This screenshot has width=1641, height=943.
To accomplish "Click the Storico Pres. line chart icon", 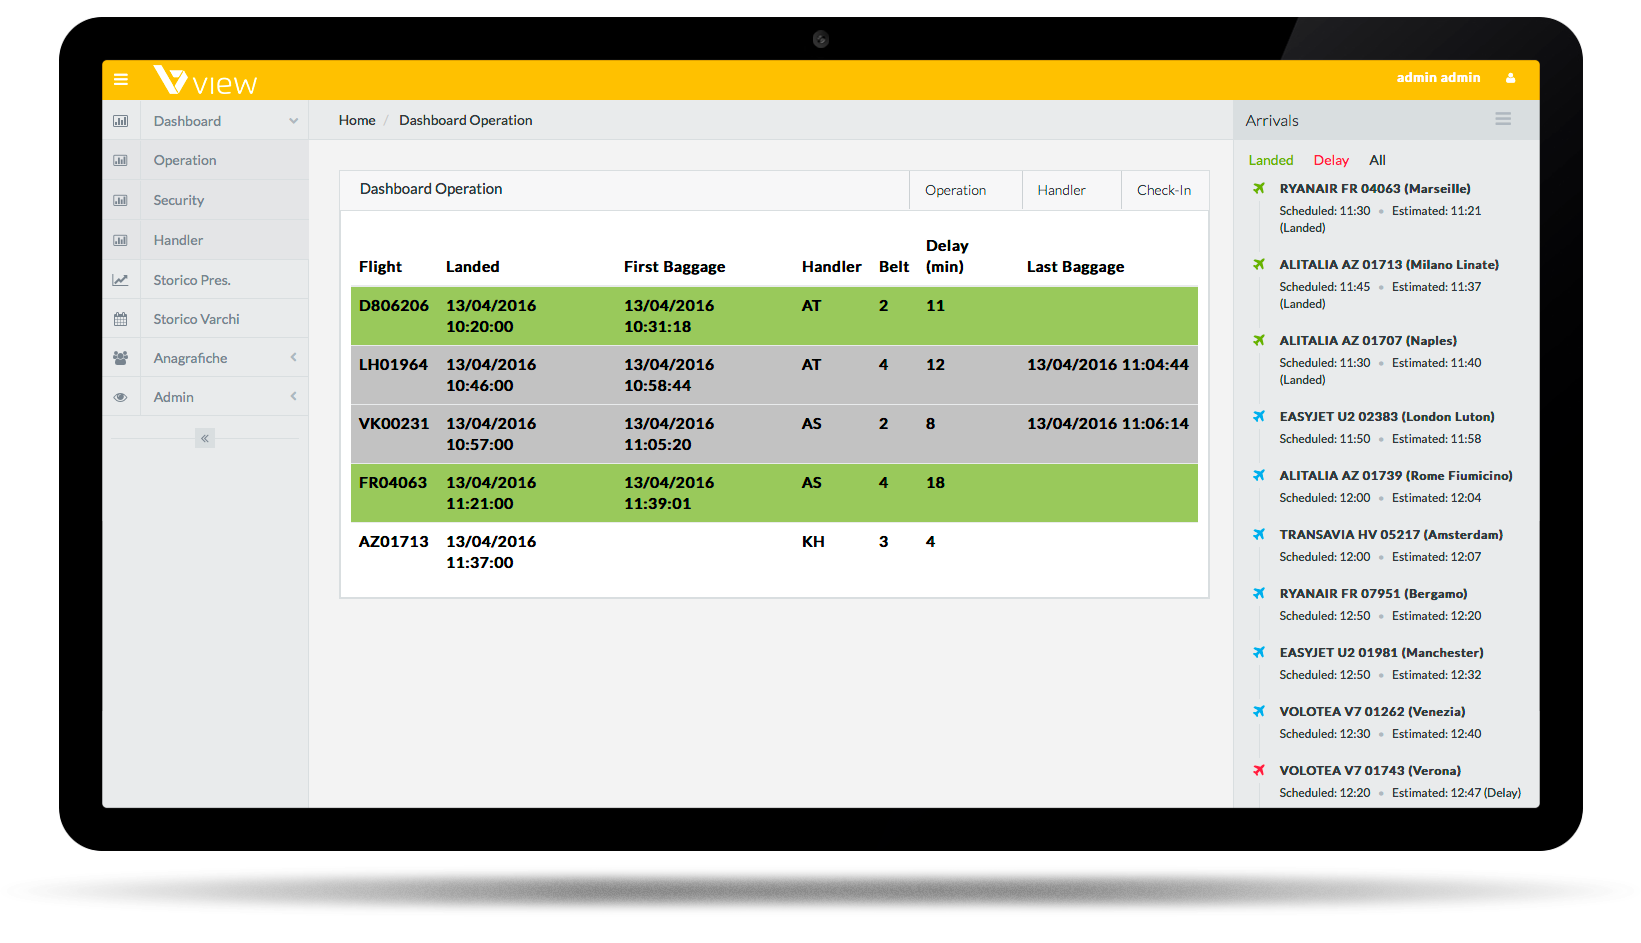I will click(120, 280).
